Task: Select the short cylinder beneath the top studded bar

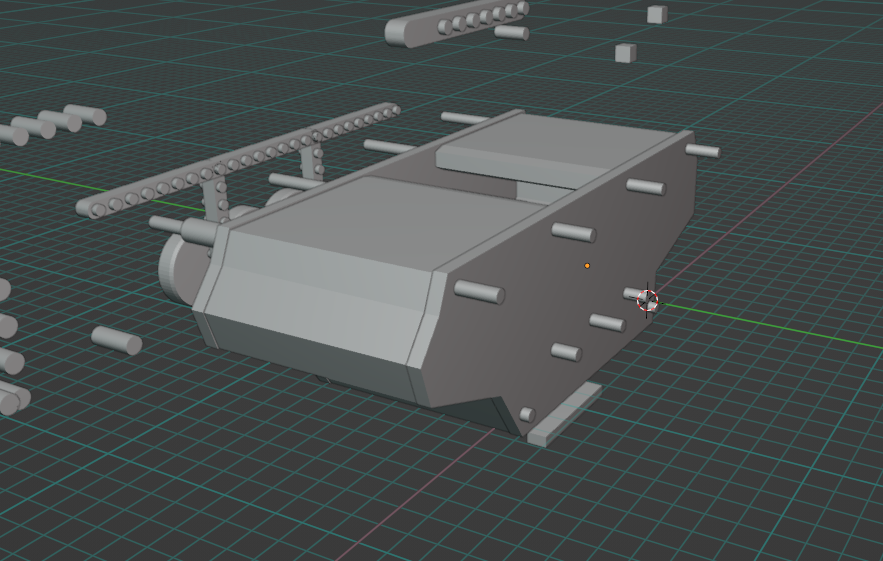Action: [x=511, y=32]
